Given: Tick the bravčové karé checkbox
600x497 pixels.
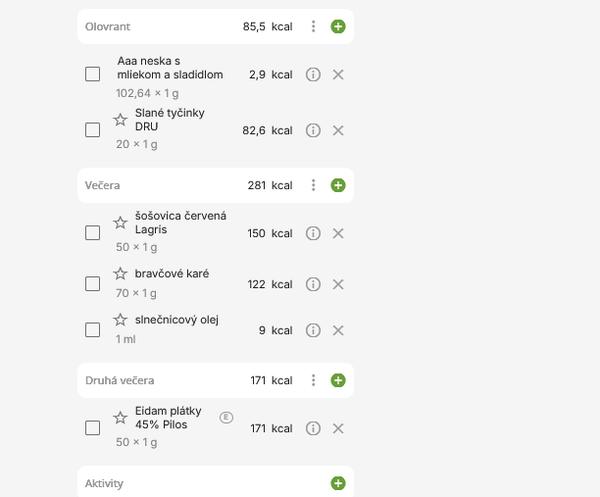Looking at the screenshot, I should point(93,284).
